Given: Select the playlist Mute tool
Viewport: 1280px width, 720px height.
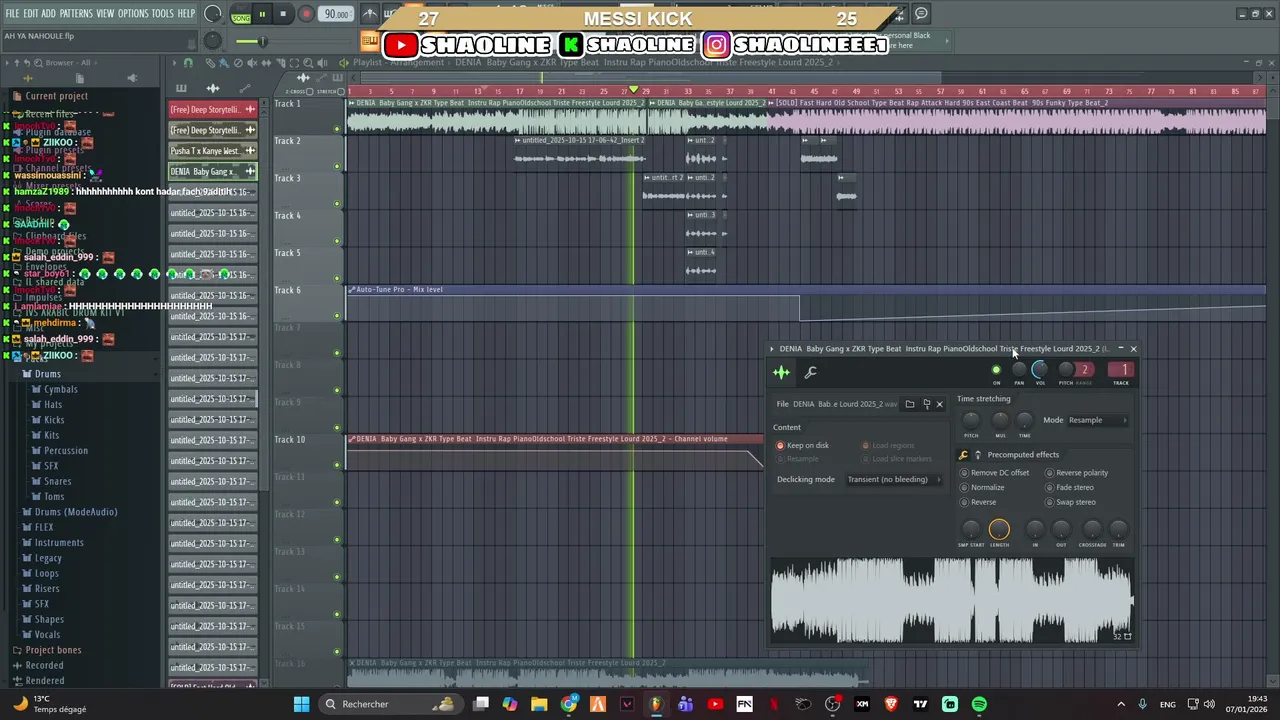Looking at the screenshot, I should tap(251, 63).
